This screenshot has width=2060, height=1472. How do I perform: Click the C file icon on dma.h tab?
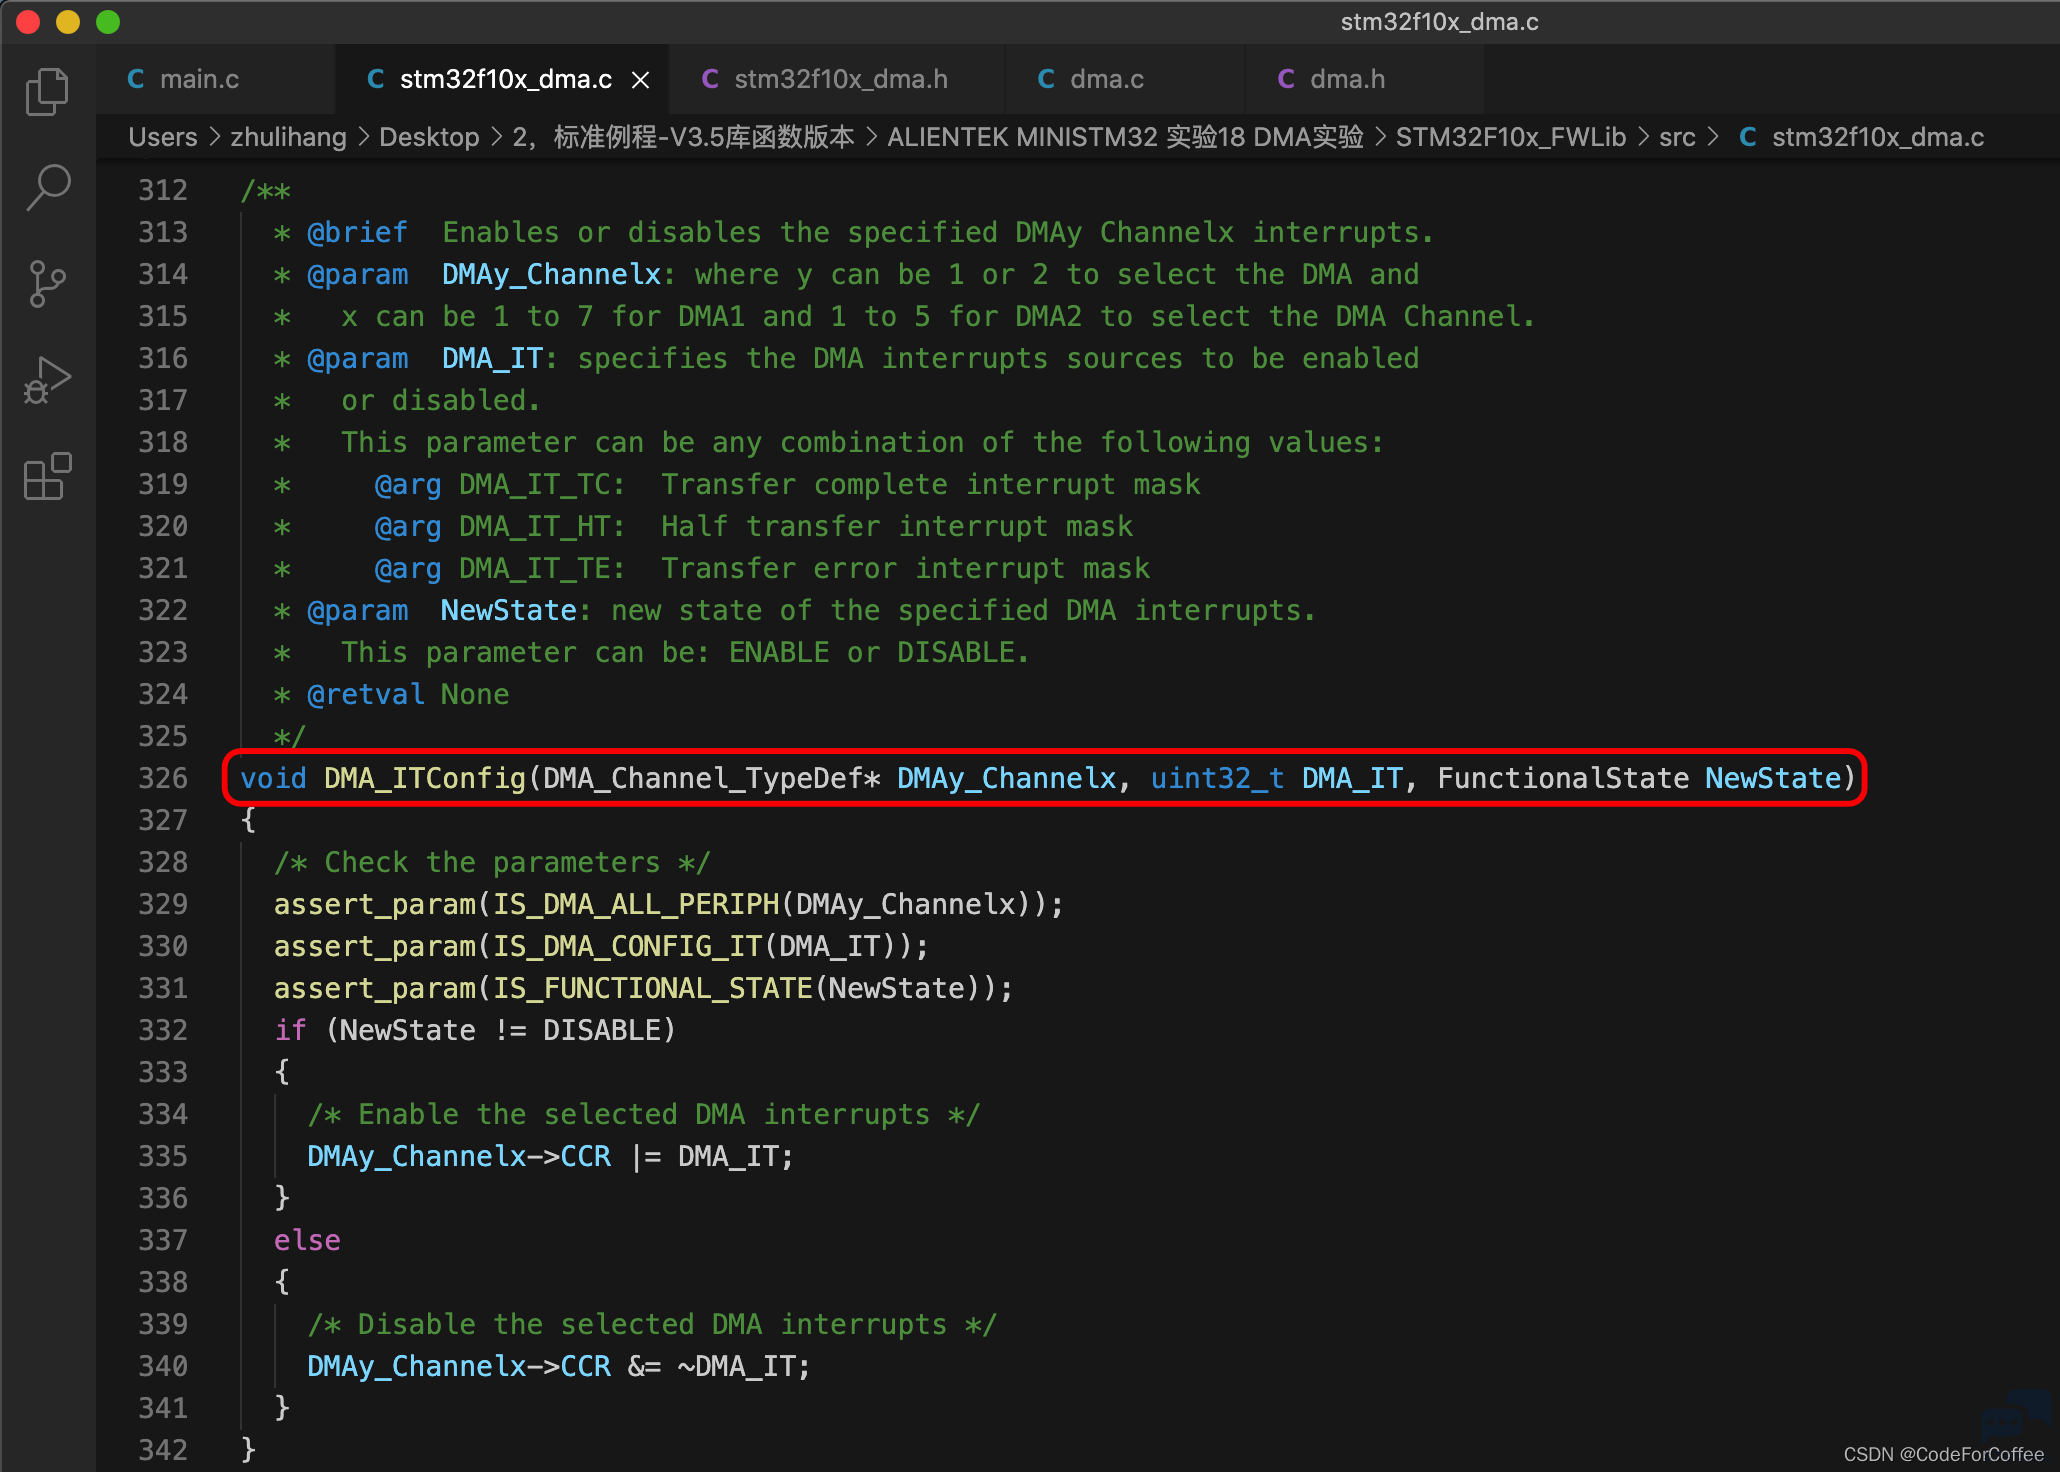pos(1286,79)
